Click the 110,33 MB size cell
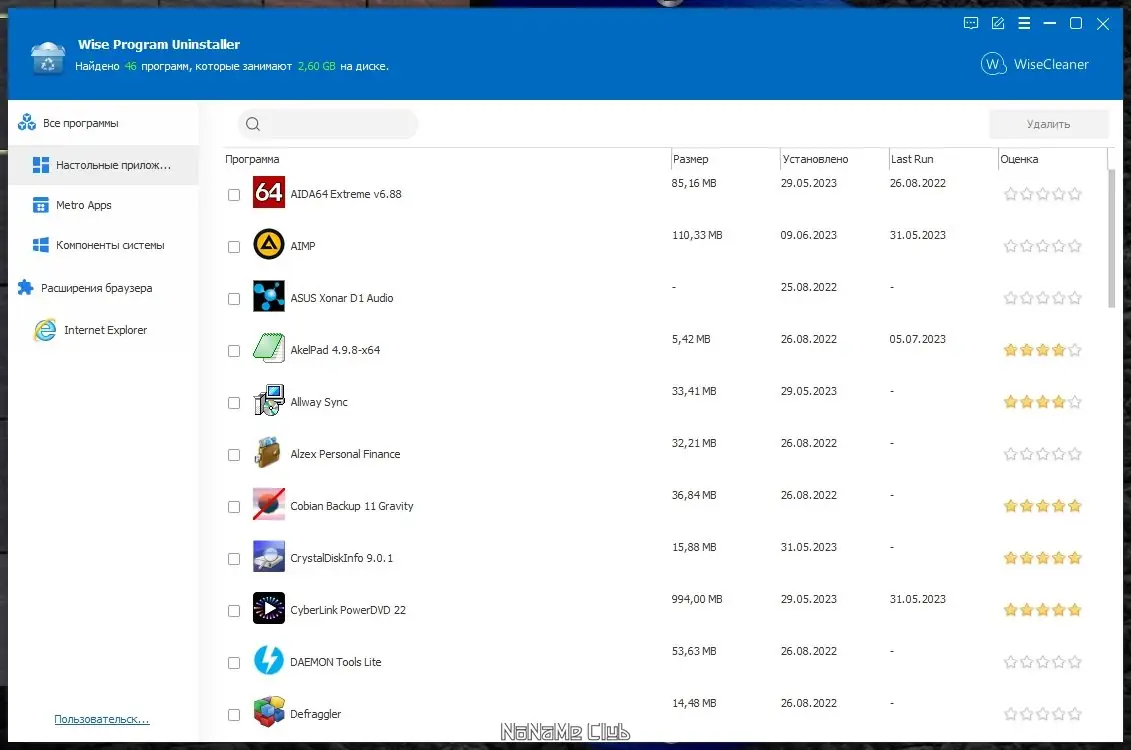 point(697,235)
